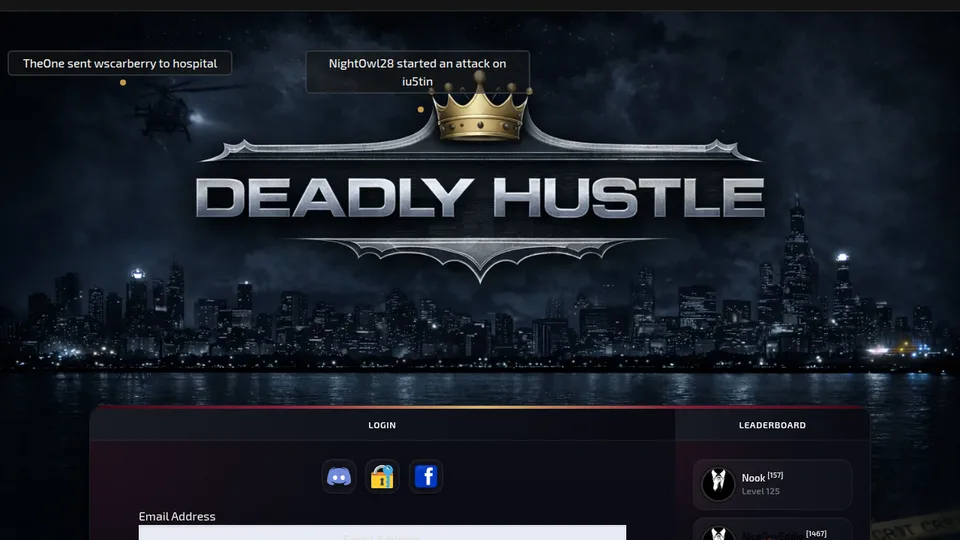This screenshot has height=540, width=960.
Task: Click the TheOne sent wscarberry notification
Action: [x=120, y=63]
